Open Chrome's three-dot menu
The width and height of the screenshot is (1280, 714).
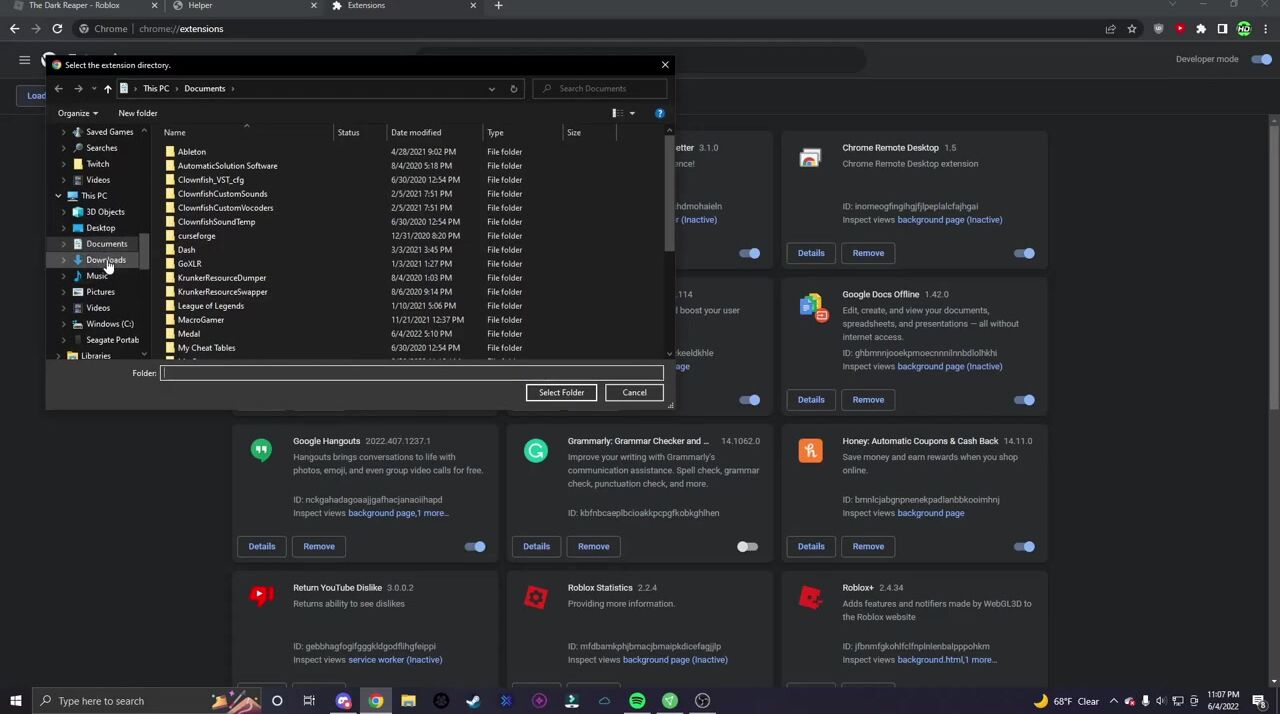[x=1264, y=29]
